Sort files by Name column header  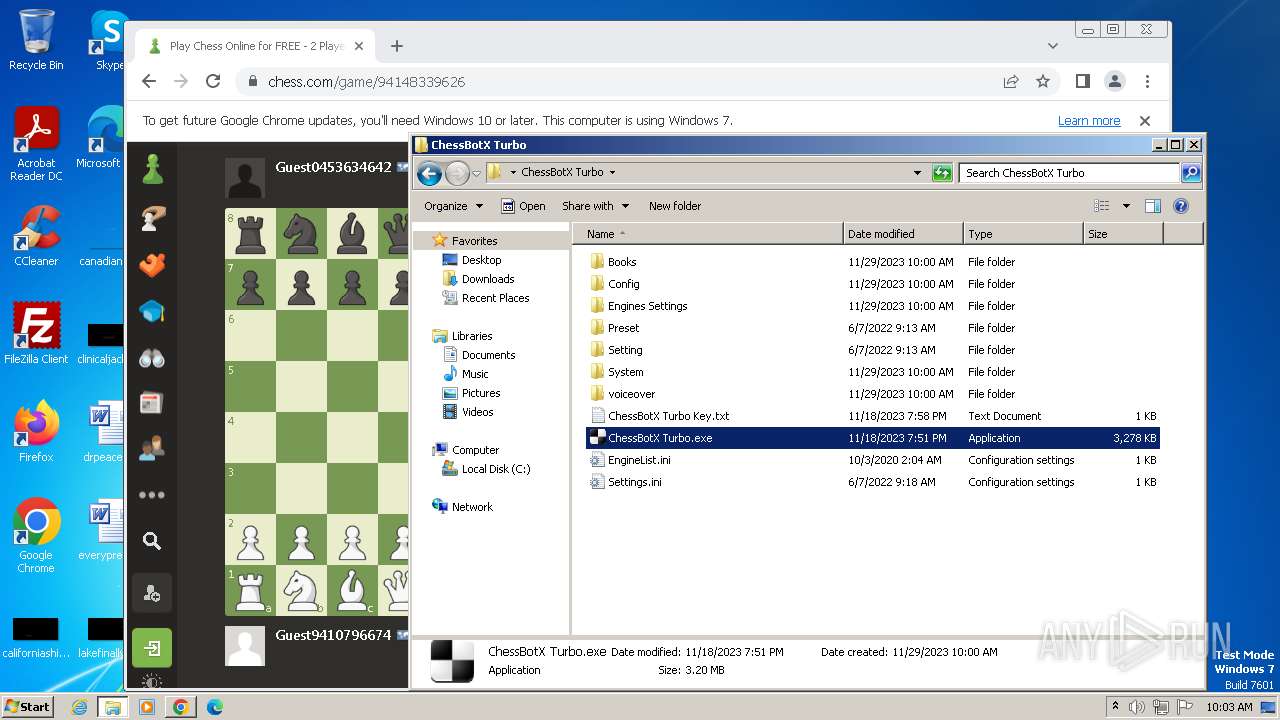coord(708,234)
